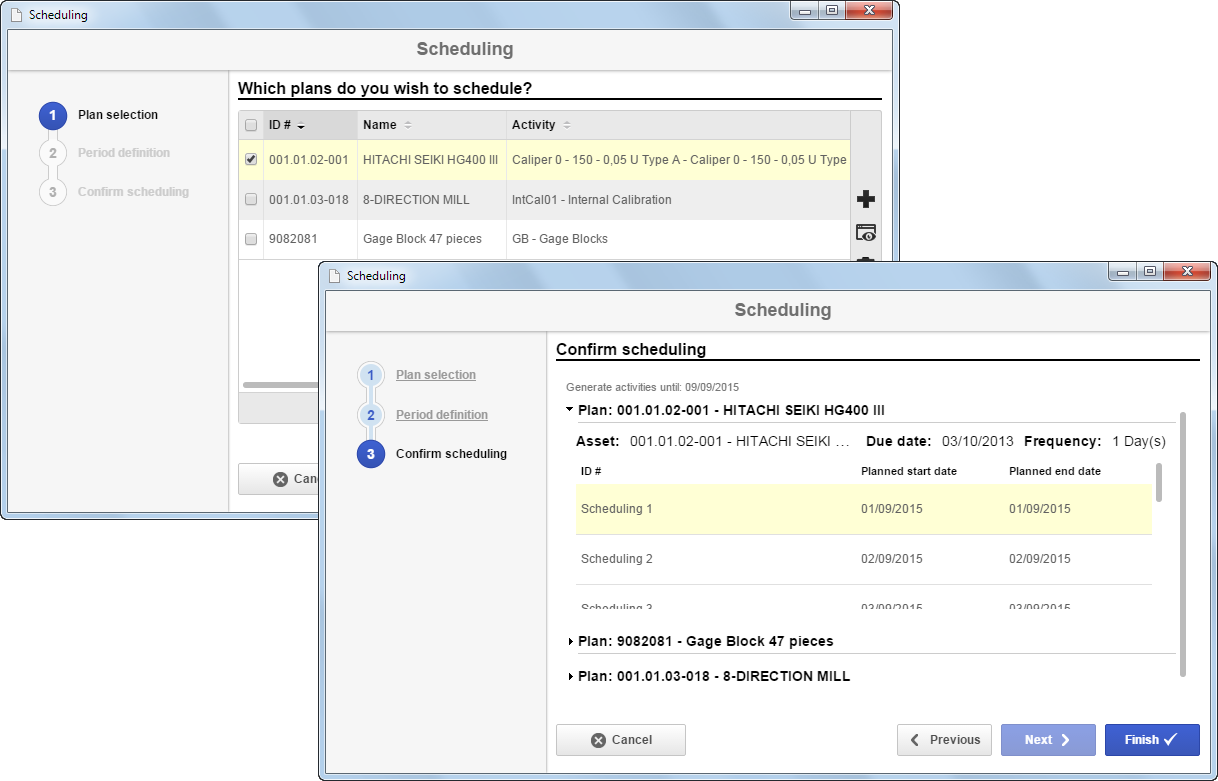
Task: Click Gage Block 47 pieces name cell
Action: (431, 239)
